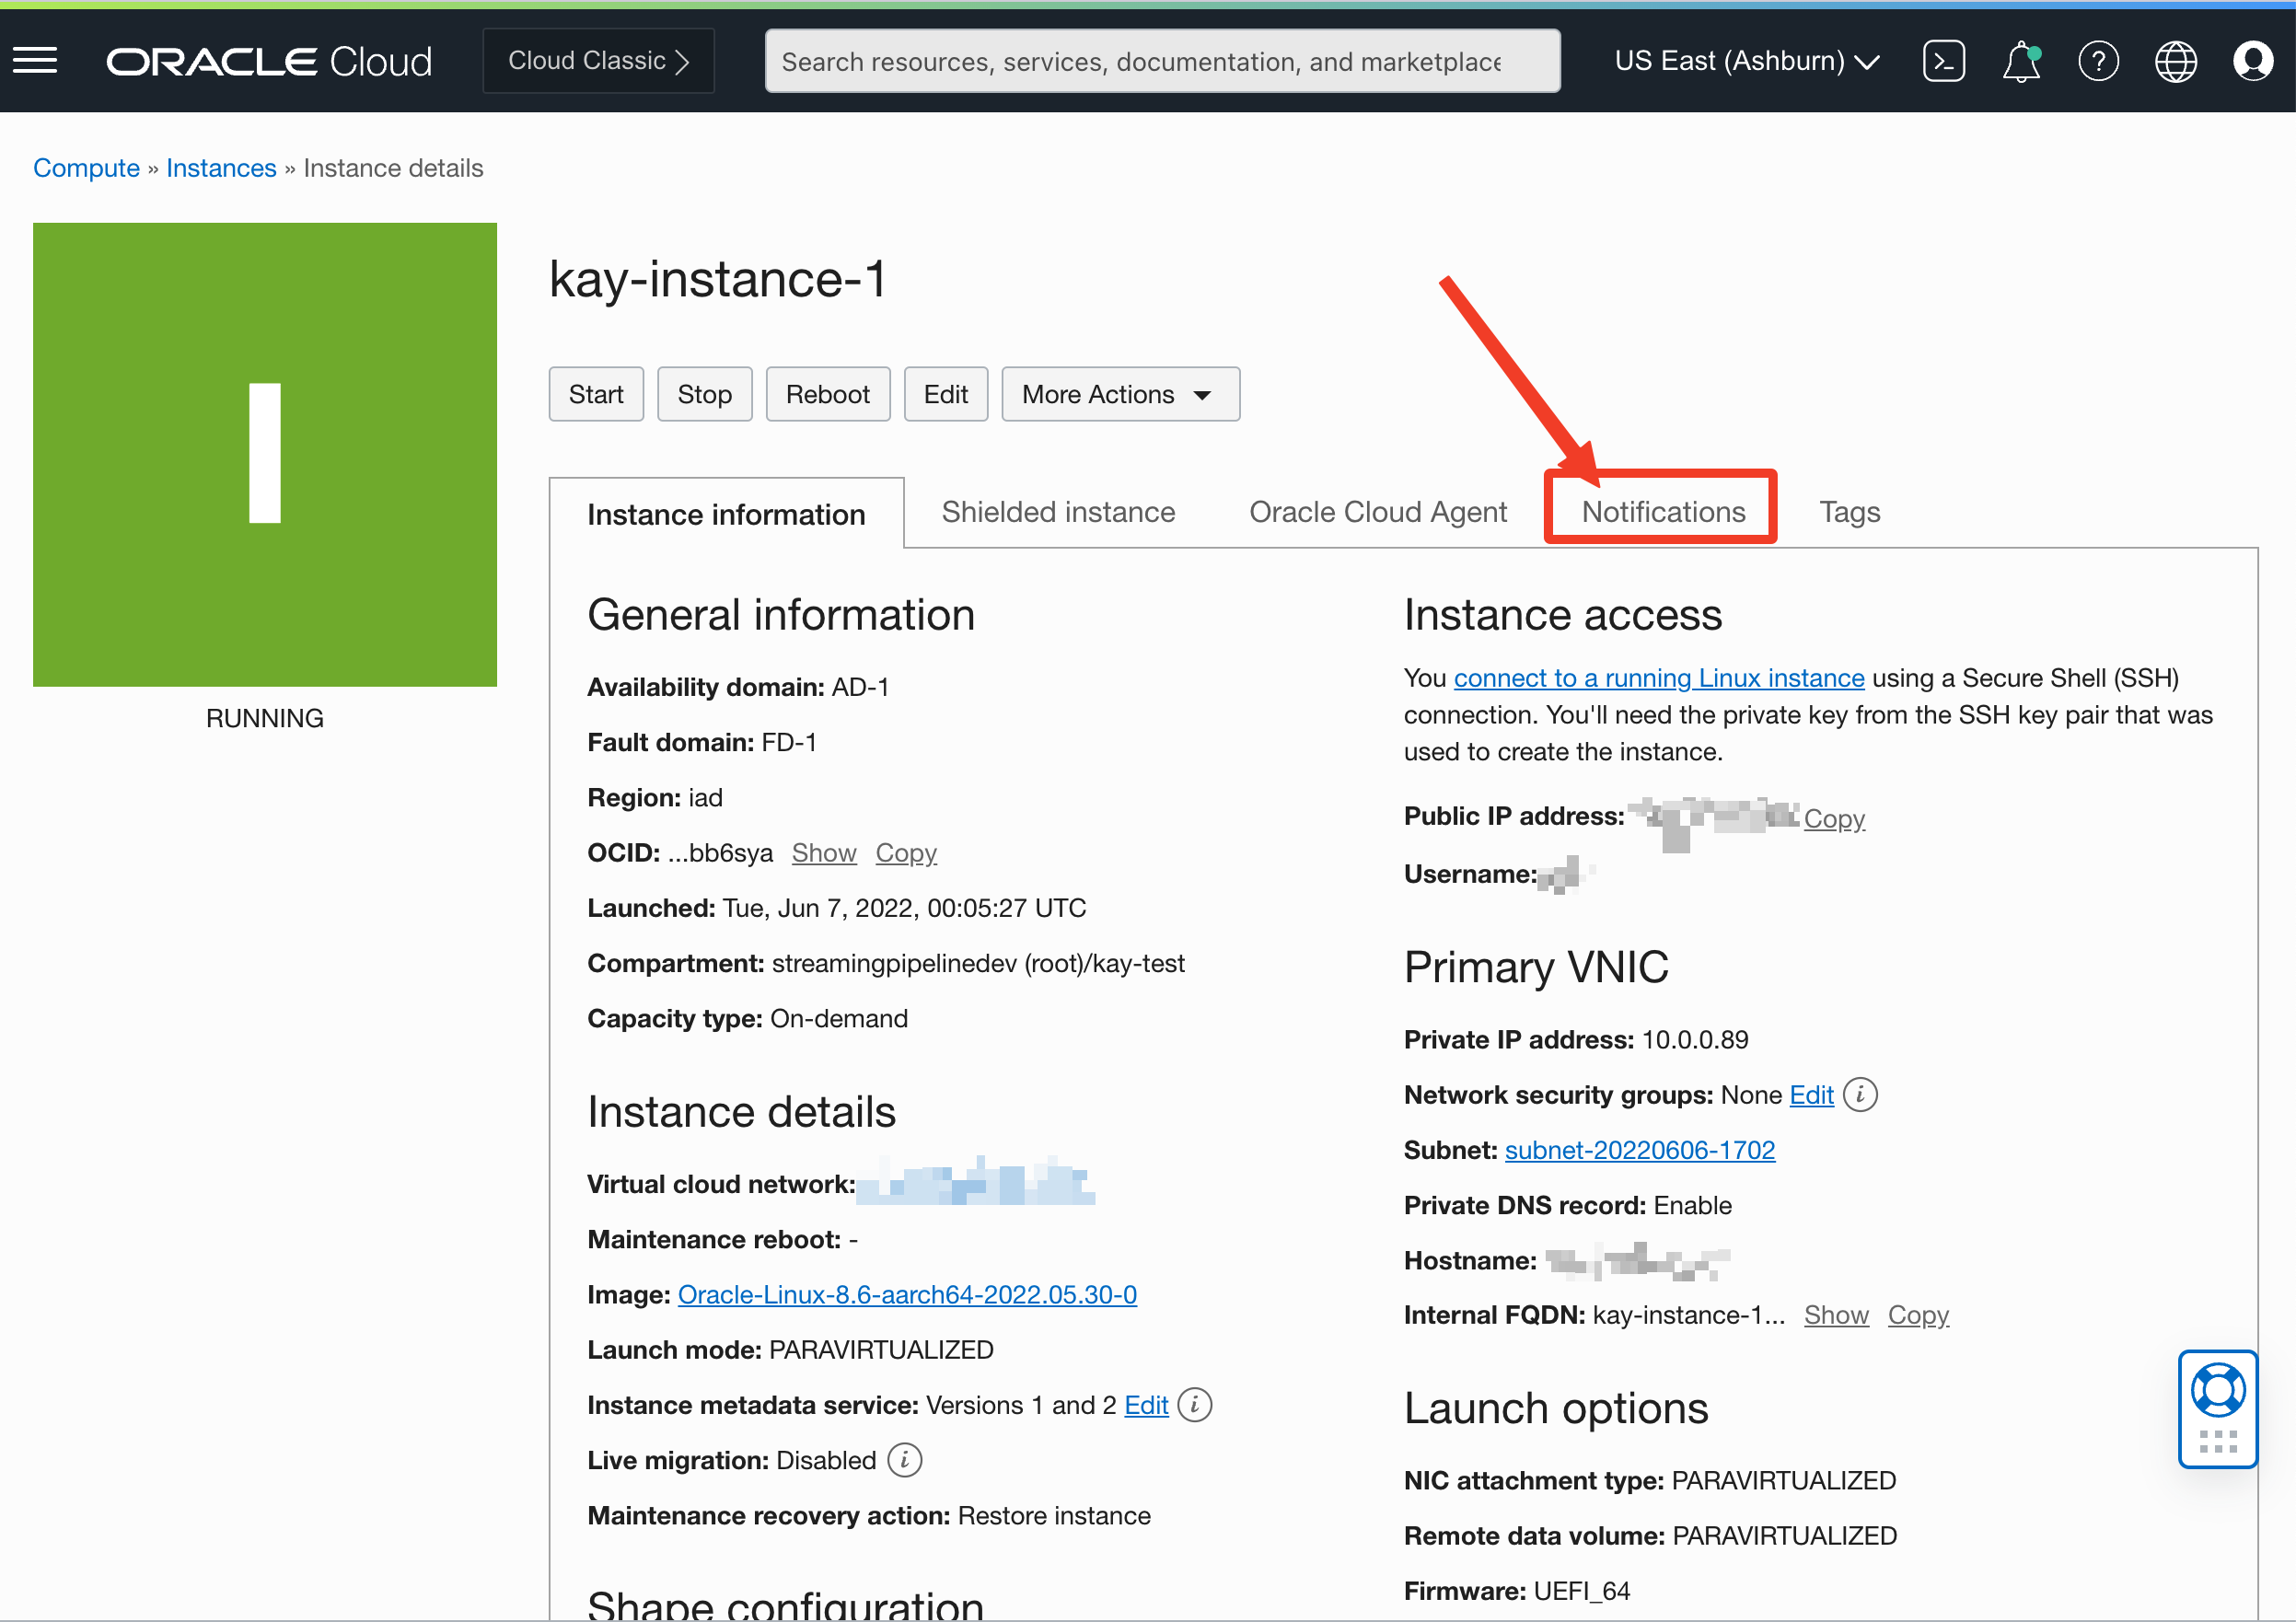This screenshot has height=1622, width=2296.
Task: Open the notifications bell
Action: [x=2021, y=60]
